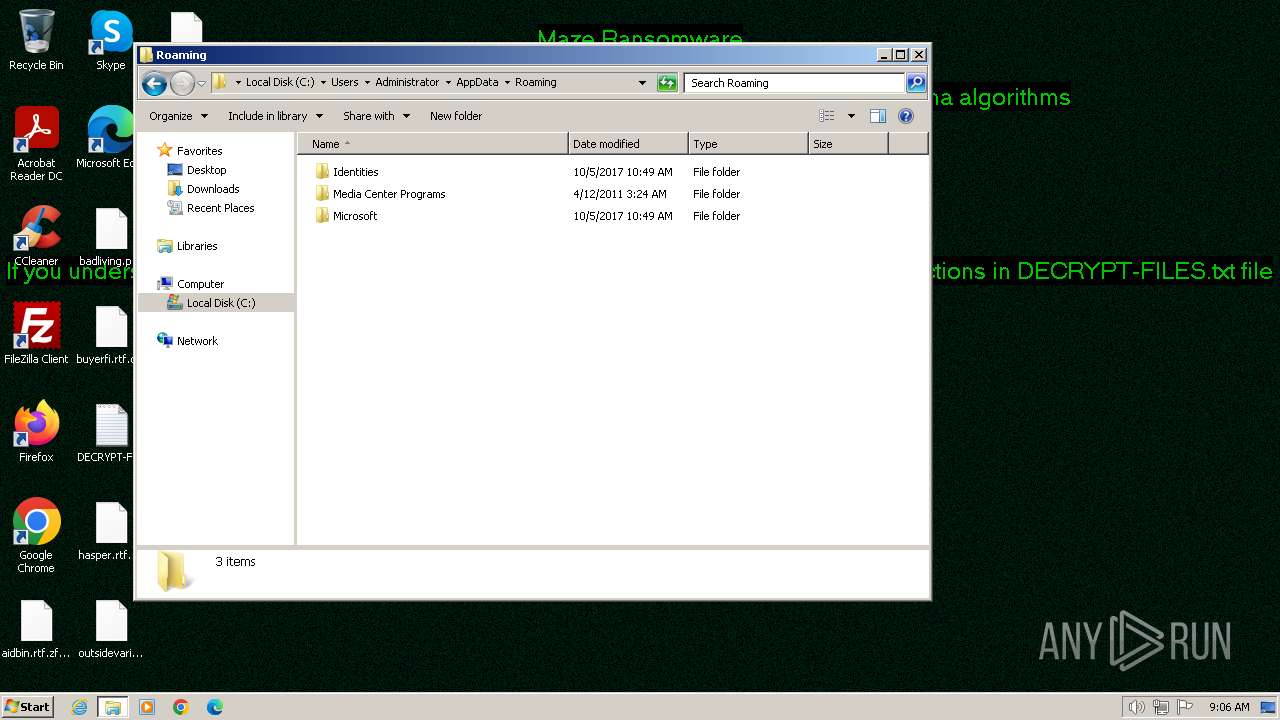Select Local Disk (C:) in navigation pane
The width and height of the screenshot is (1280, 720).
click(x=211, y=303)
